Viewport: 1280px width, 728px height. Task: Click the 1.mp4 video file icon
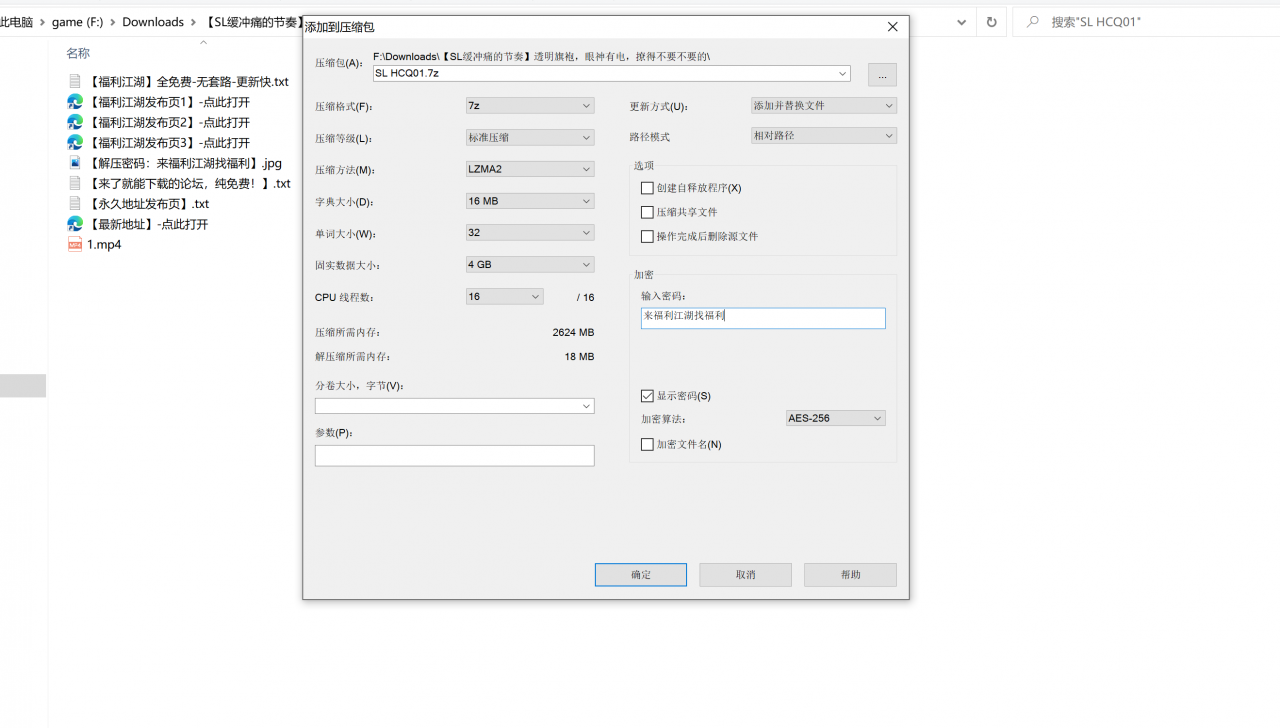[75, 245]
